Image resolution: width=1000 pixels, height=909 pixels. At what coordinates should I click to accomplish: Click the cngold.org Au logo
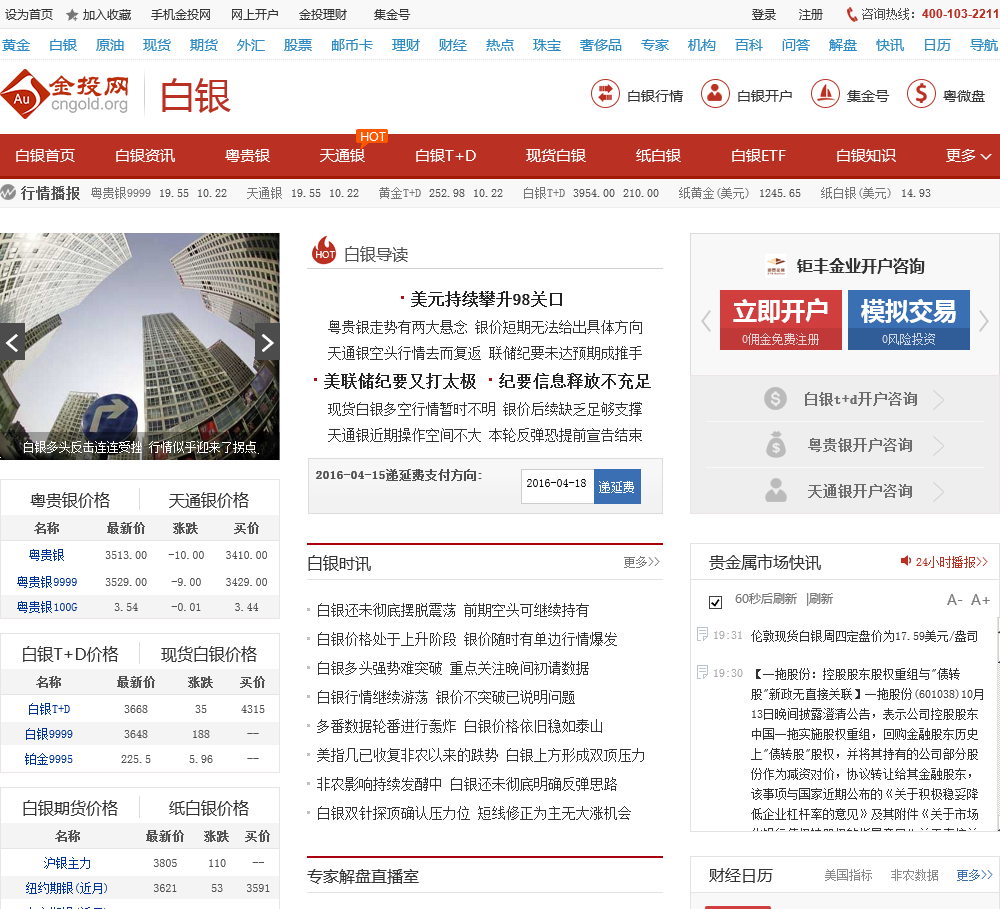(65, 94)
